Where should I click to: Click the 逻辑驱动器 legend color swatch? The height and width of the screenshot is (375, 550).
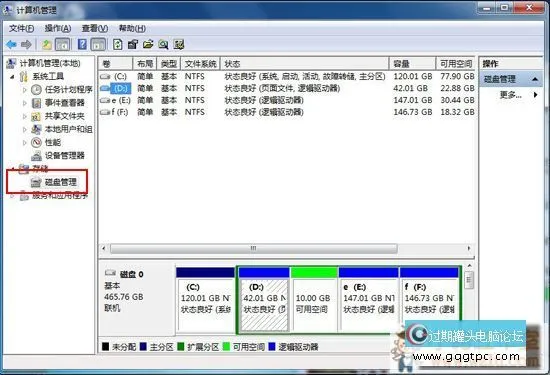coord(272,347)
